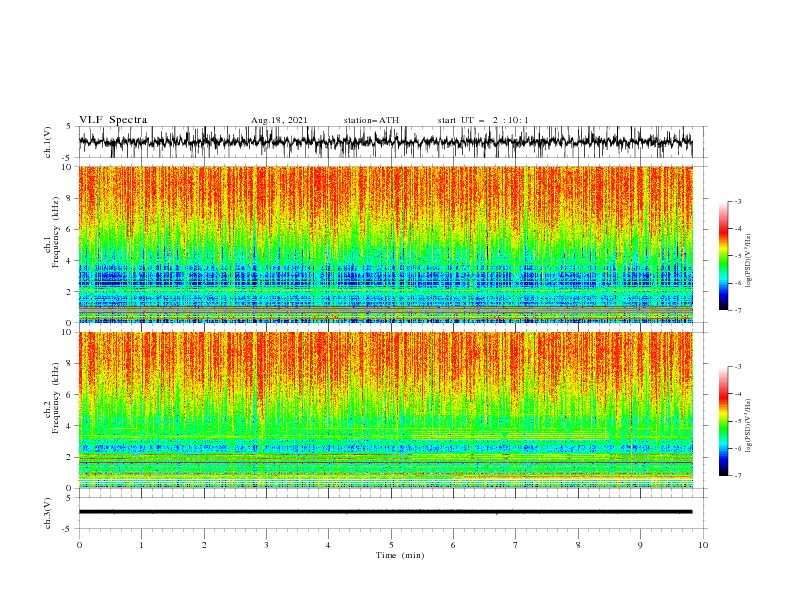Screen dimensions: 792x612
Task: Click the ch.2 PSD color scale bar
Action: tap(723, 421)
